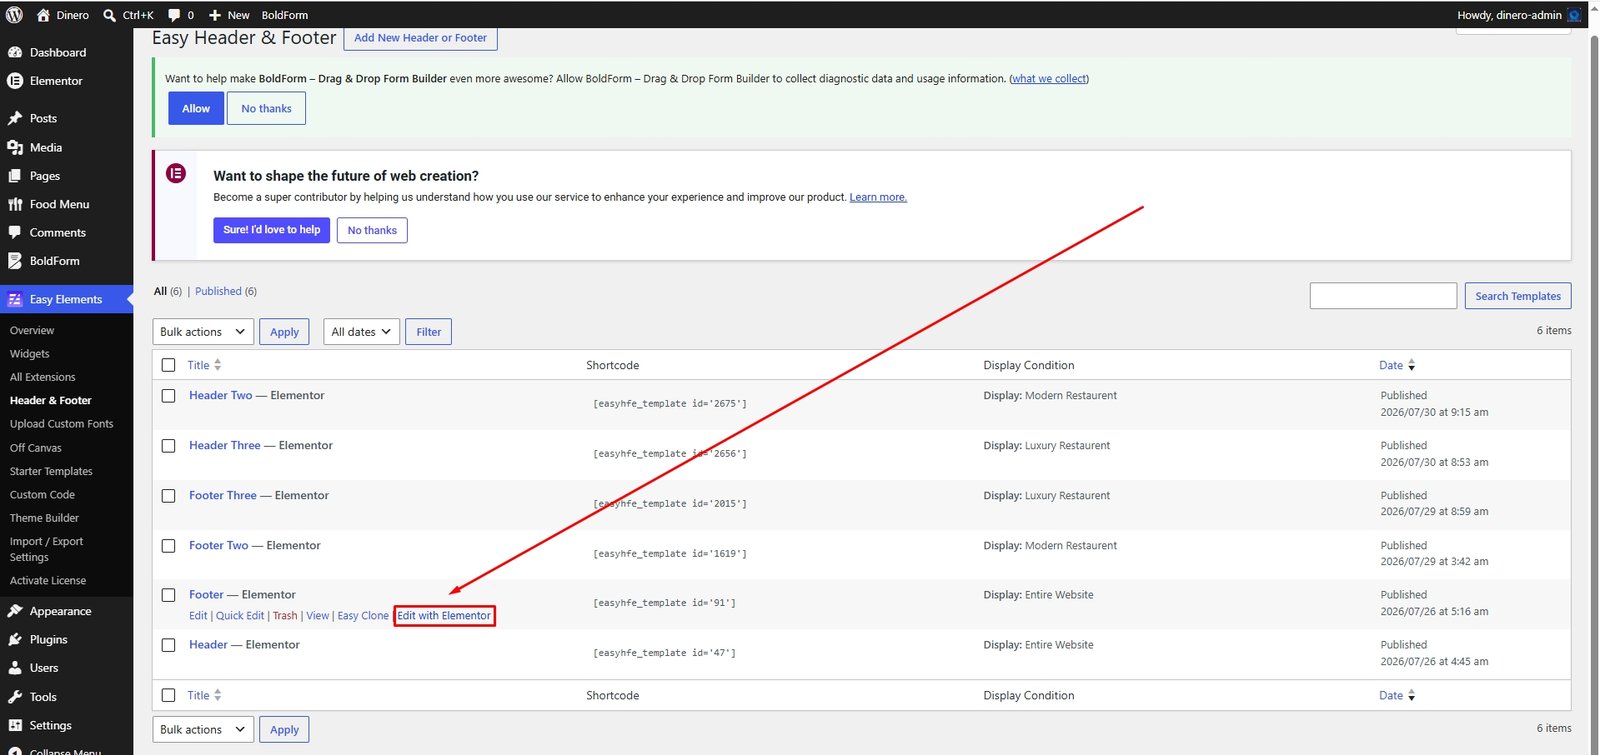Open the Theme Builder submenu item
Viewport: 1600px width, 755px height.
44,518
